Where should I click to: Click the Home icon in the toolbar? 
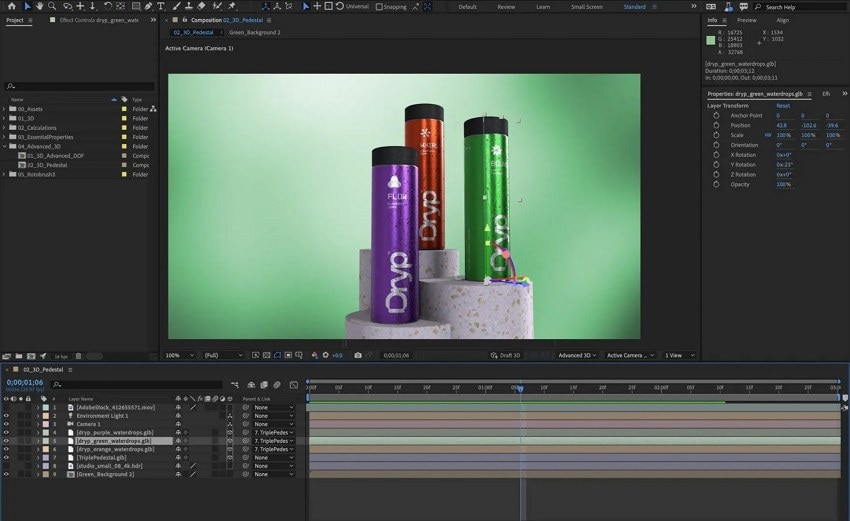click(11, 7)
